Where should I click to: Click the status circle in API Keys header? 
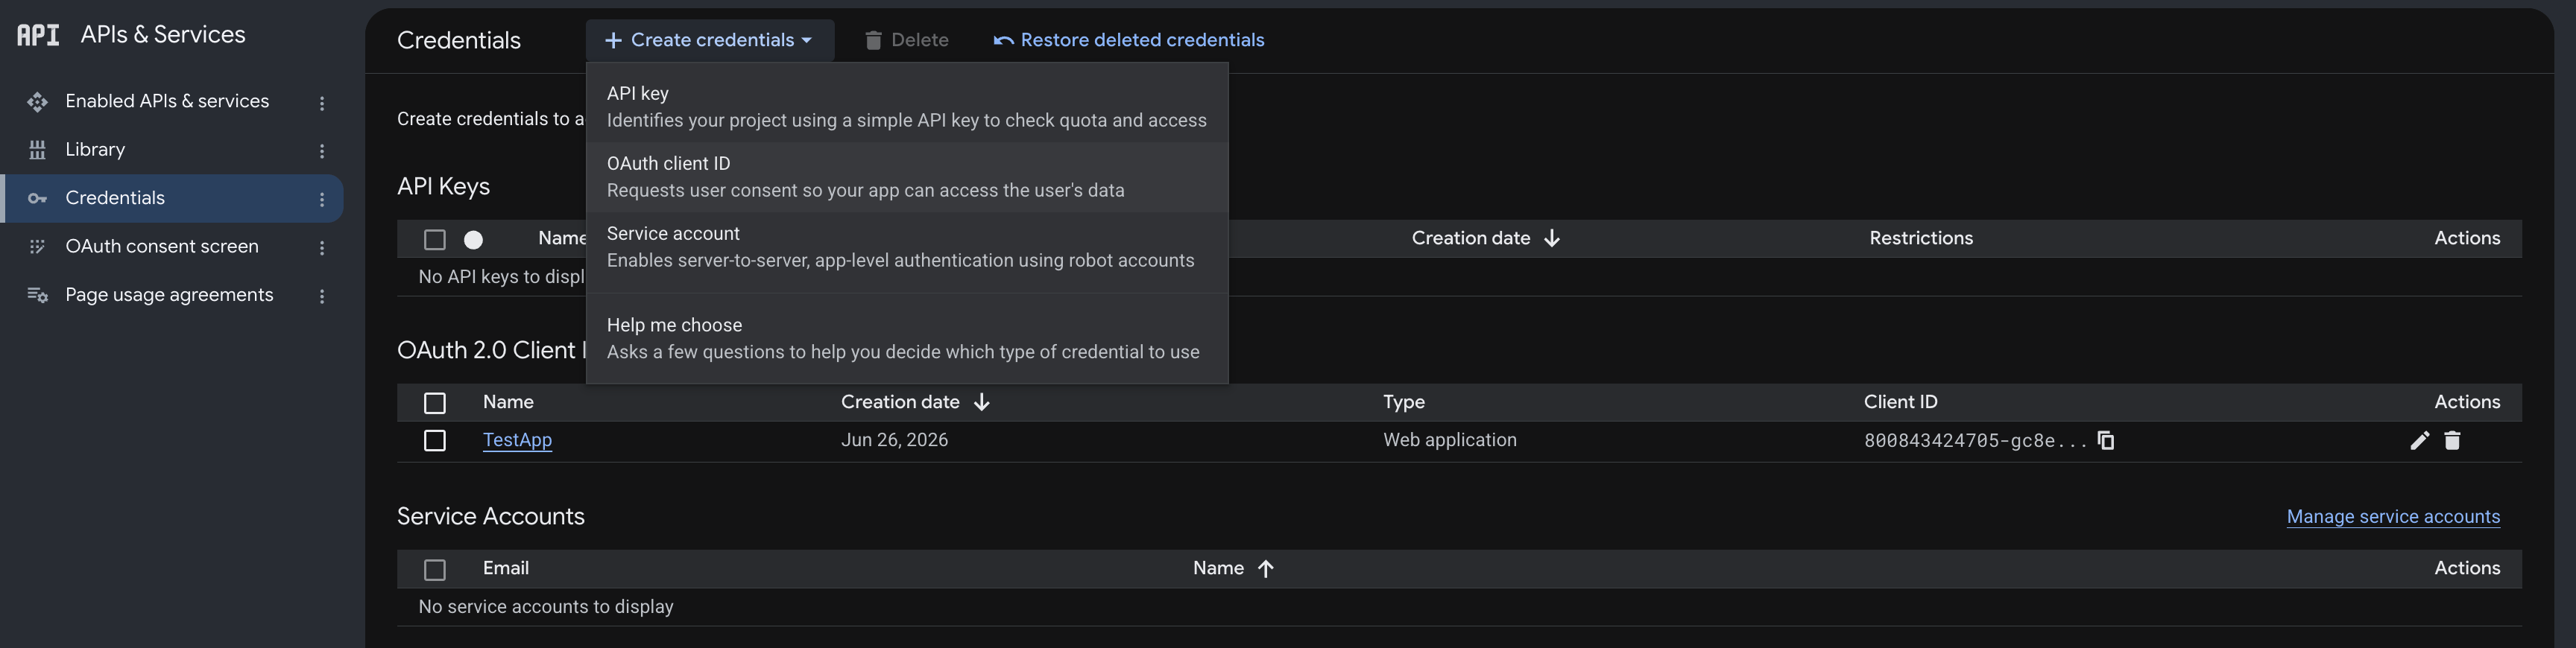[x=474, y=240]
